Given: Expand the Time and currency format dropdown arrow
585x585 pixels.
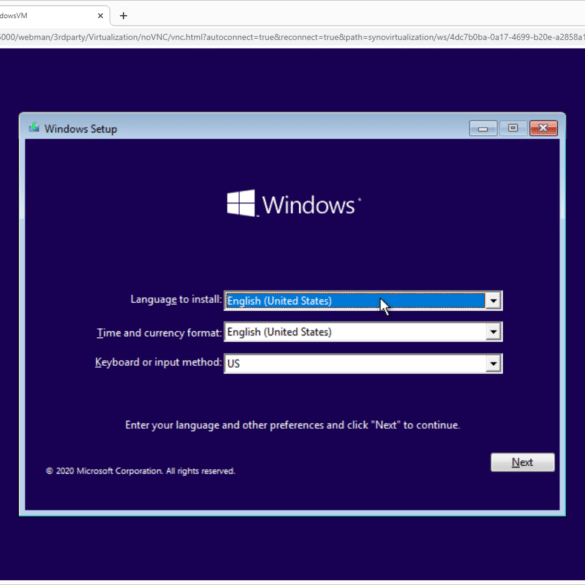Looking at the screenshot, I should (x=493, y=332).
